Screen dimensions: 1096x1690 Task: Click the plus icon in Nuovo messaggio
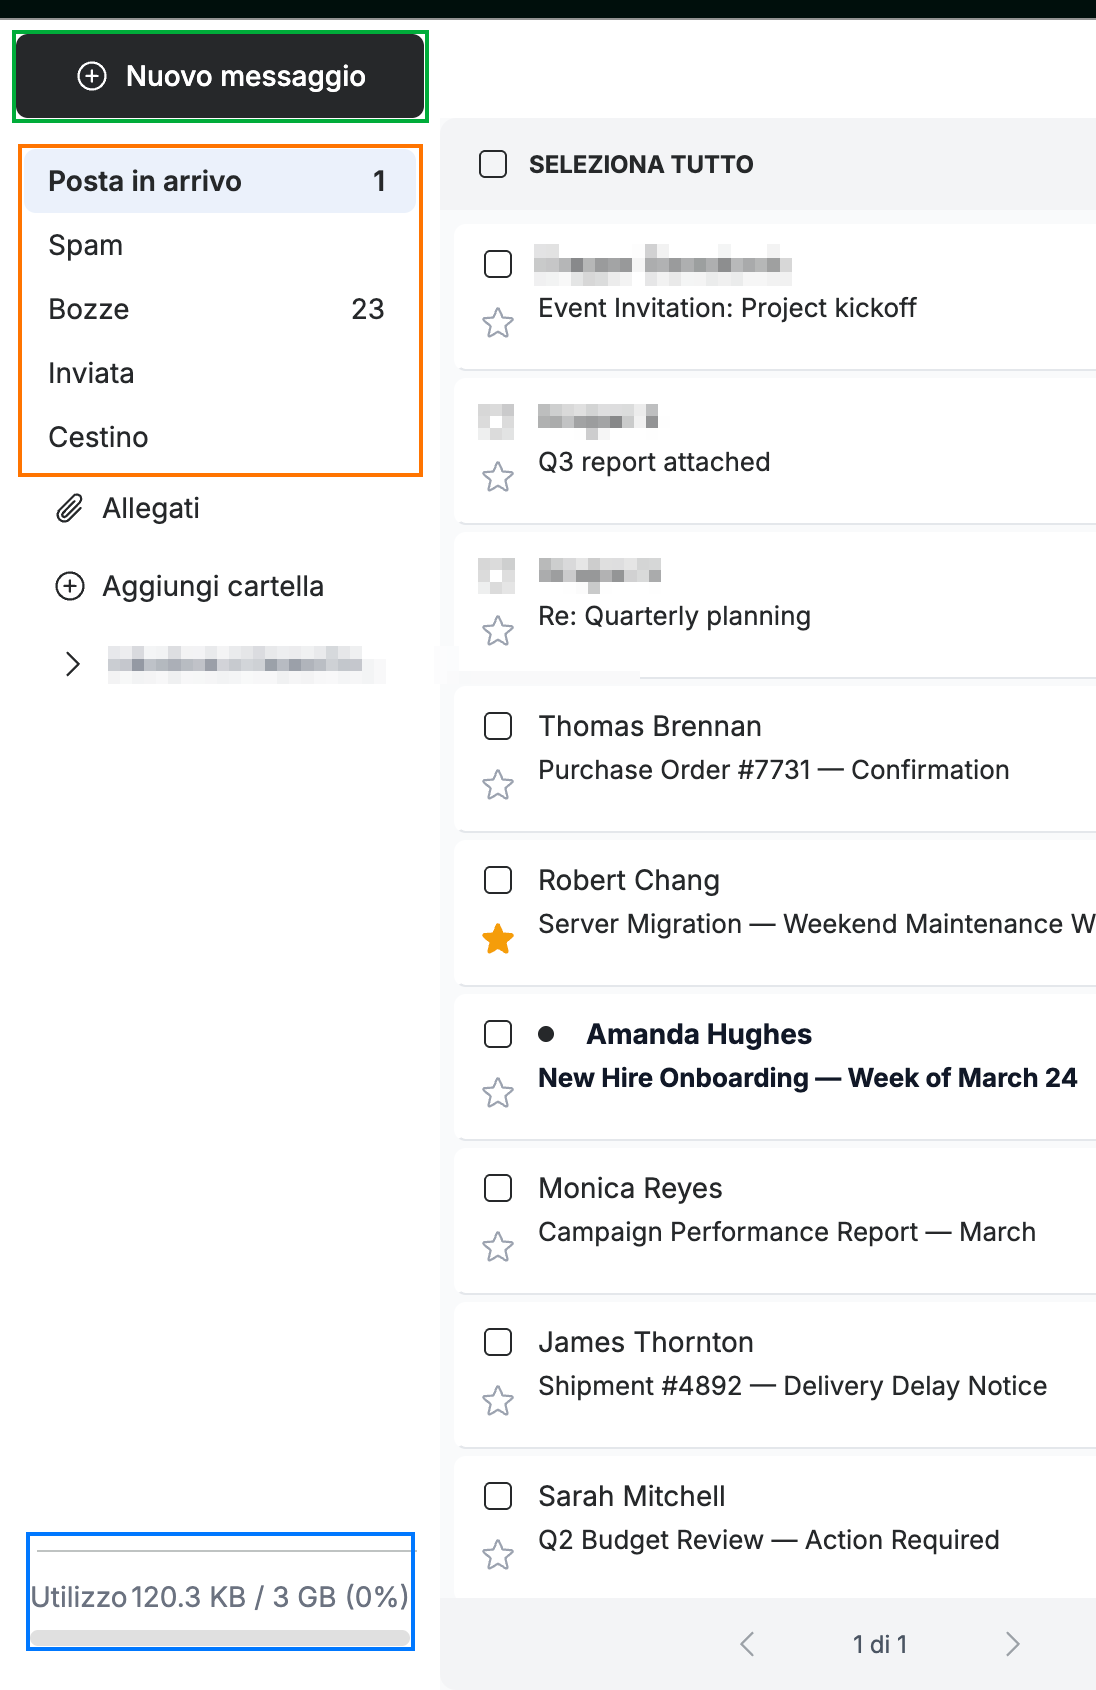click(x=92, y=76)
